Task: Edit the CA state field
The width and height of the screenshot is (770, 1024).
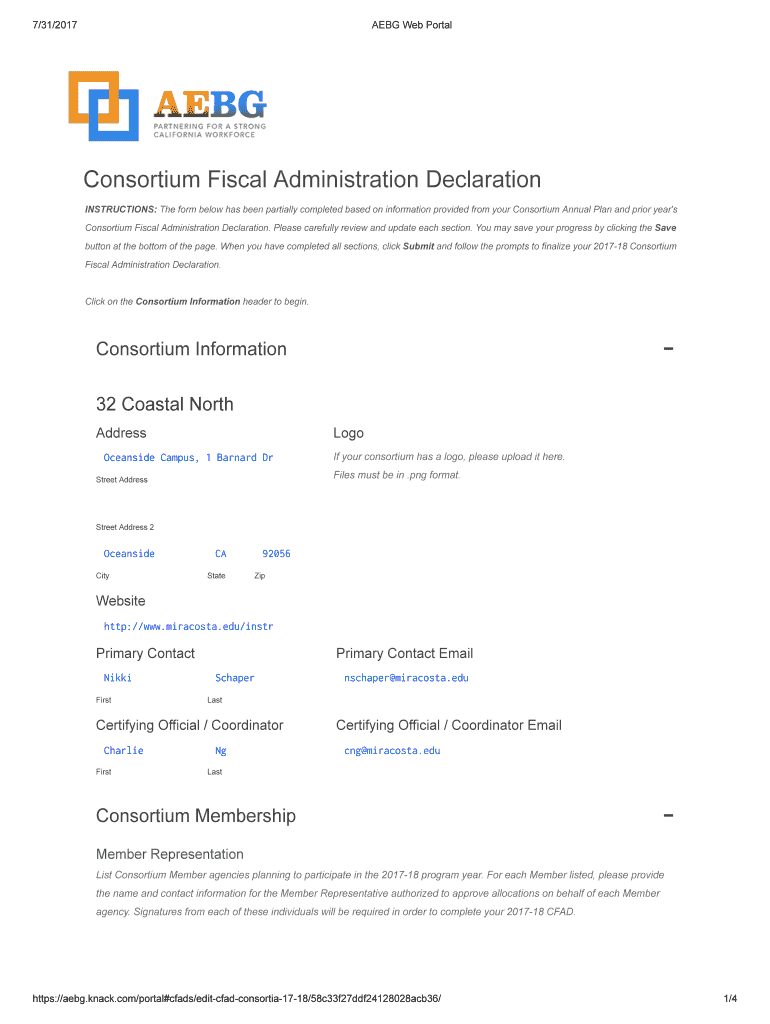Action: pos(221,553)
